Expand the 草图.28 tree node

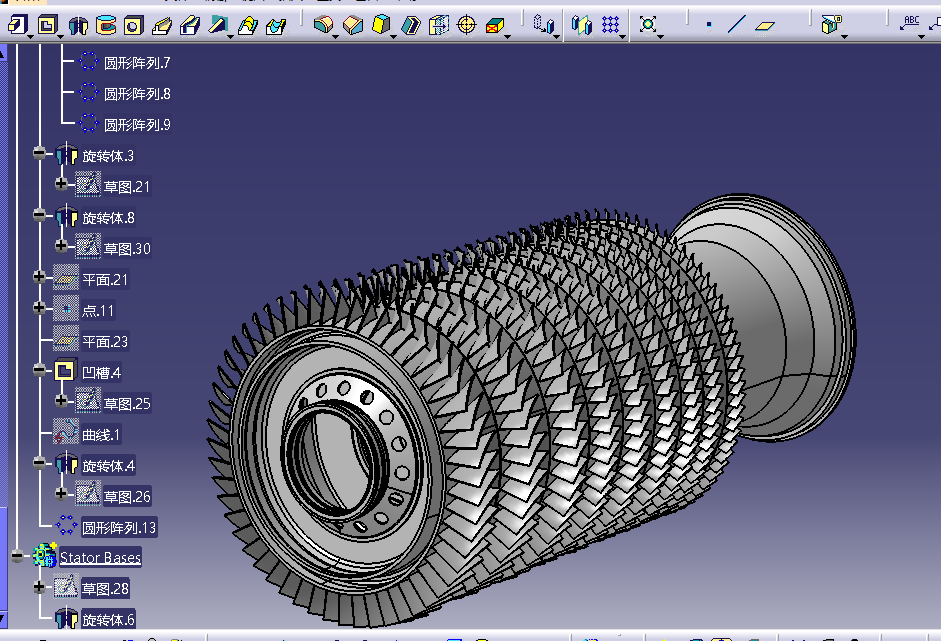[x=40, y=587]
